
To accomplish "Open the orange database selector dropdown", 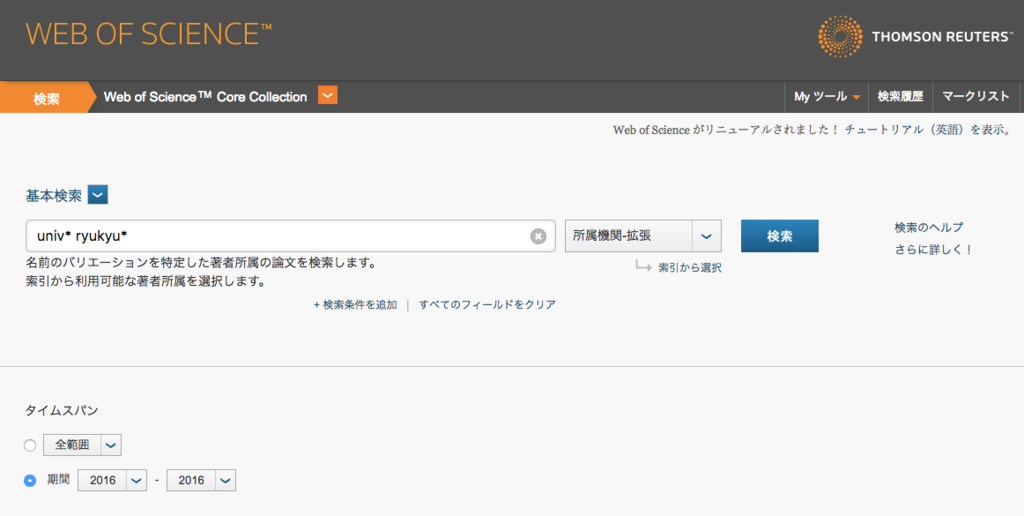I will 328,95.
